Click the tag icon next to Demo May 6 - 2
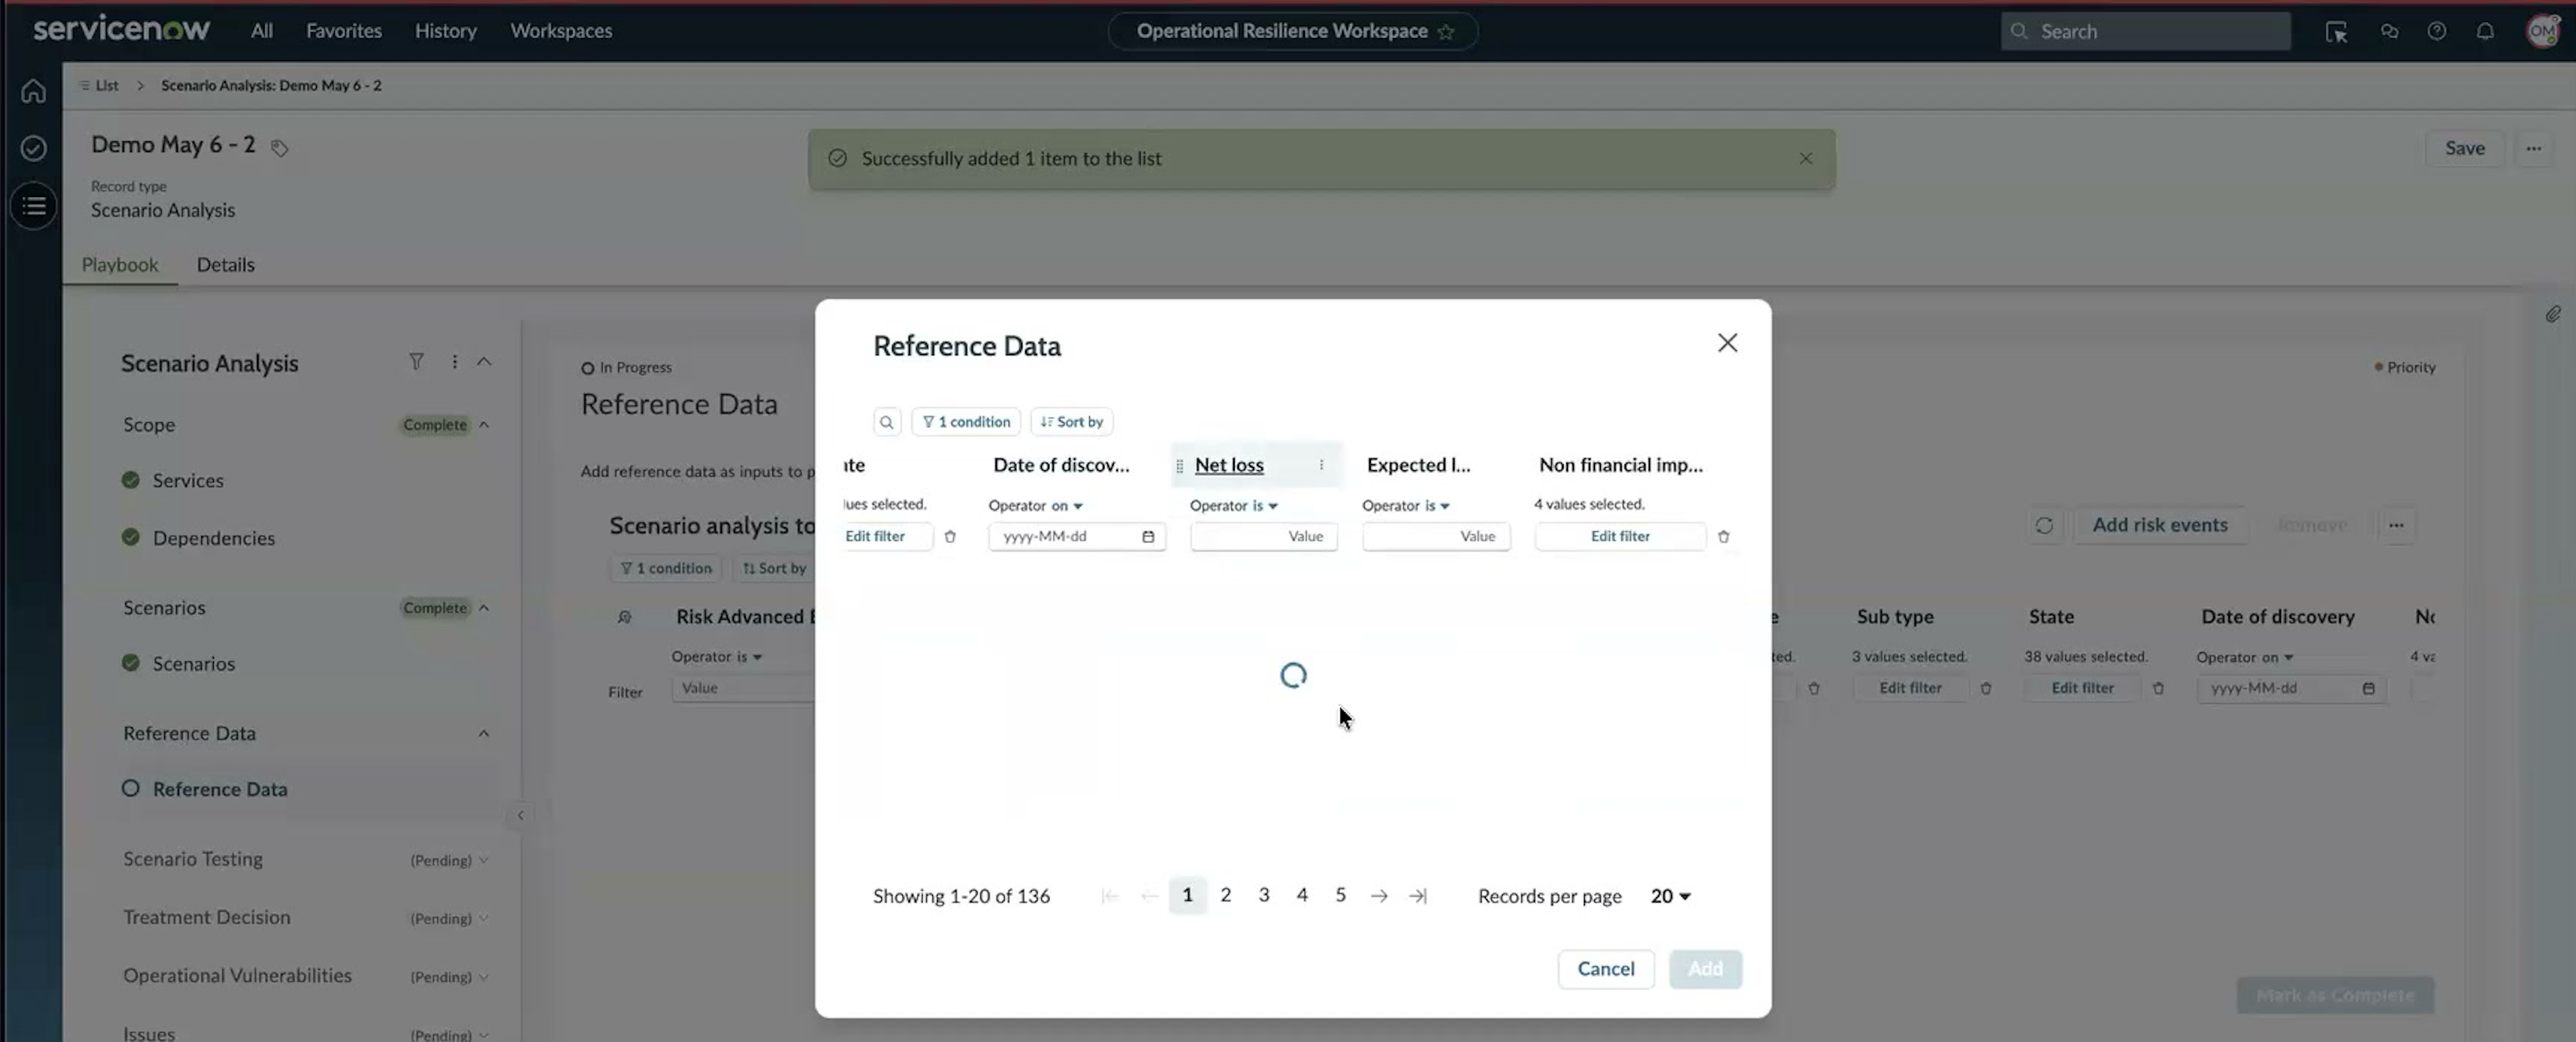The image size is (2576, 1042). tap(280, 148)
